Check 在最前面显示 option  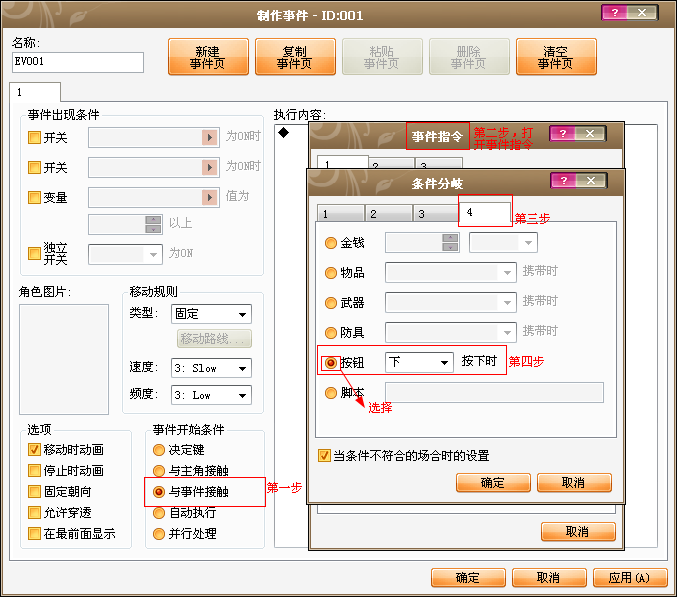click(x=34, y=534)
